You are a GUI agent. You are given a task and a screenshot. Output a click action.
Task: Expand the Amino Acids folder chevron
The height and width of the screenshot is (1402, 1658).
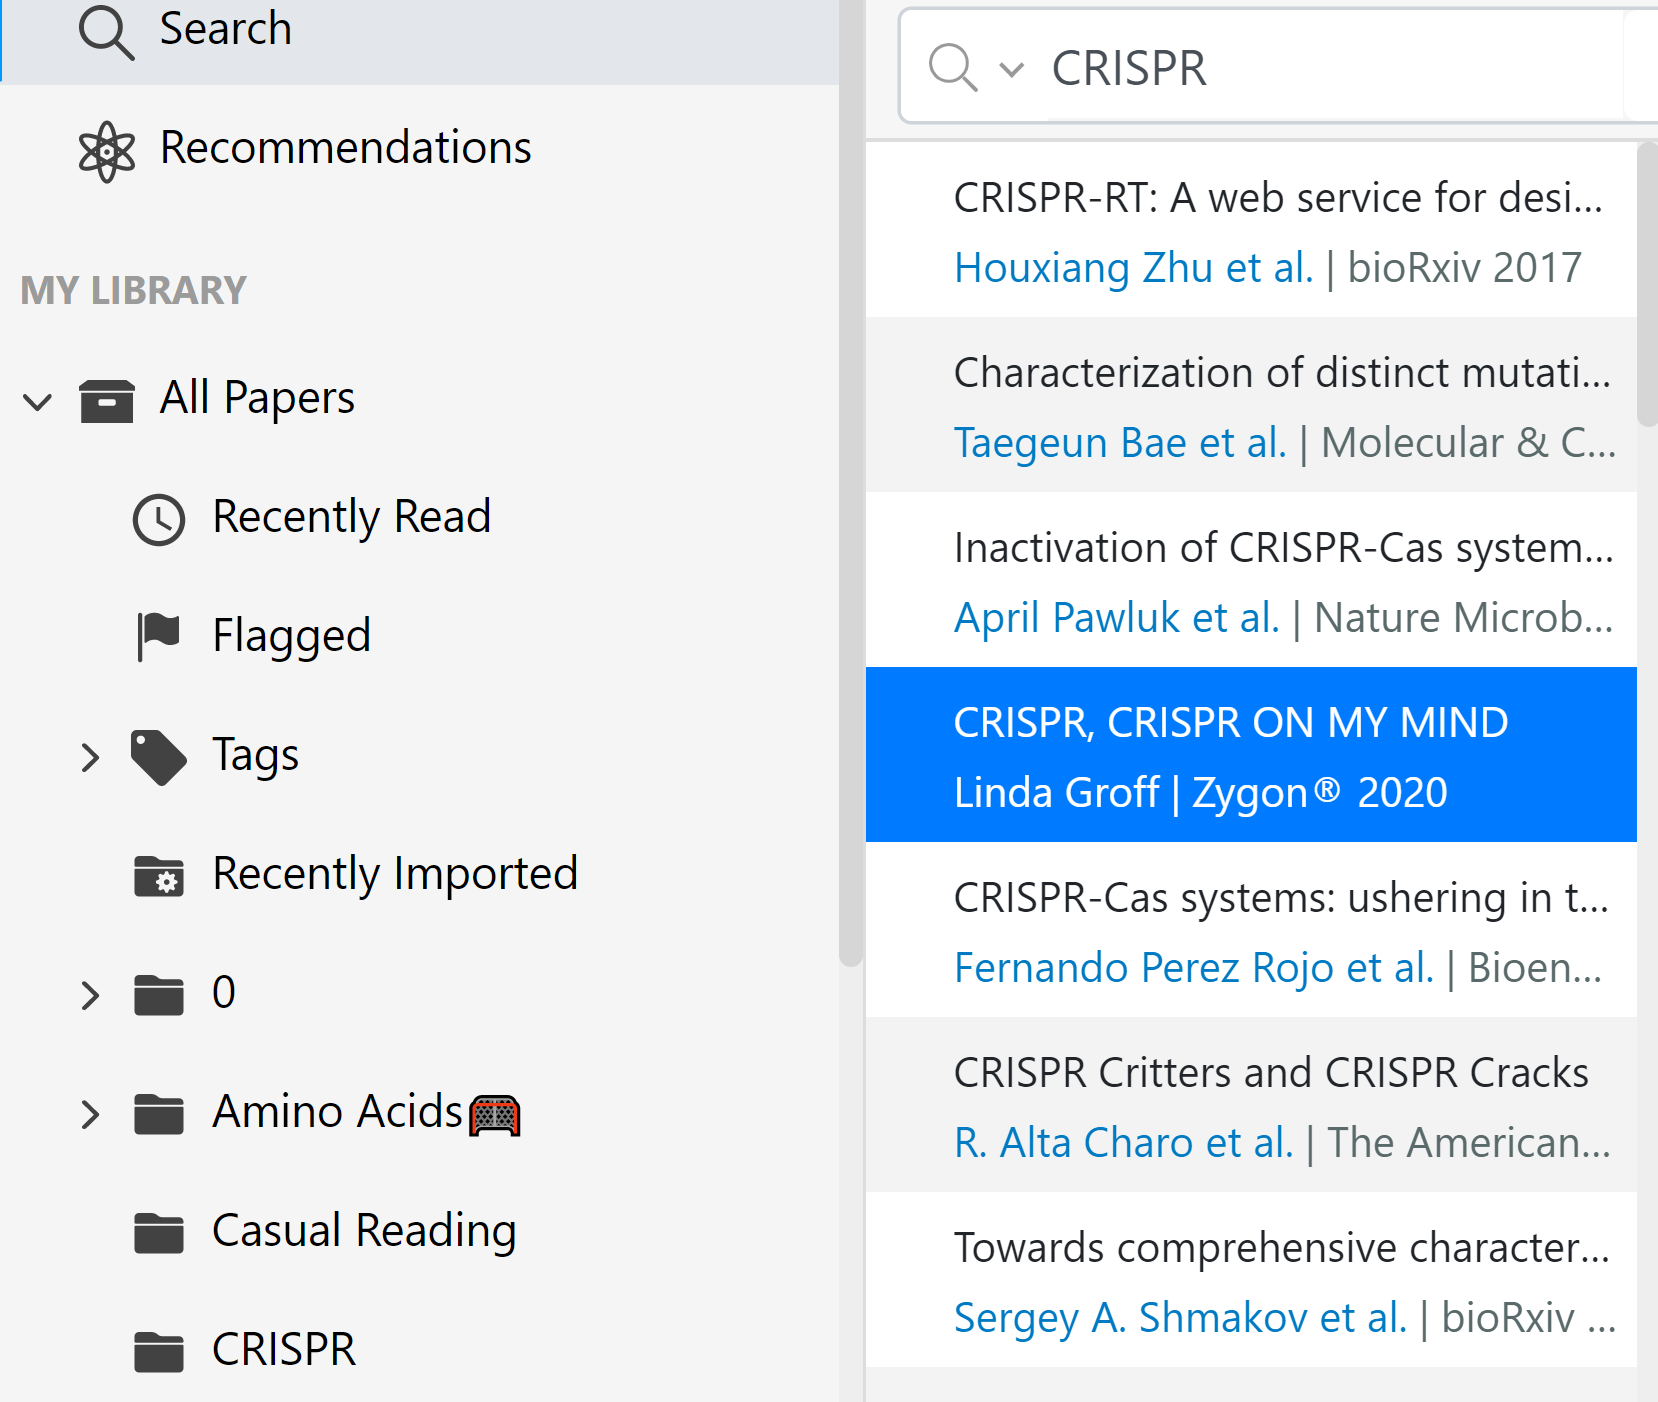click(90, 1114)
